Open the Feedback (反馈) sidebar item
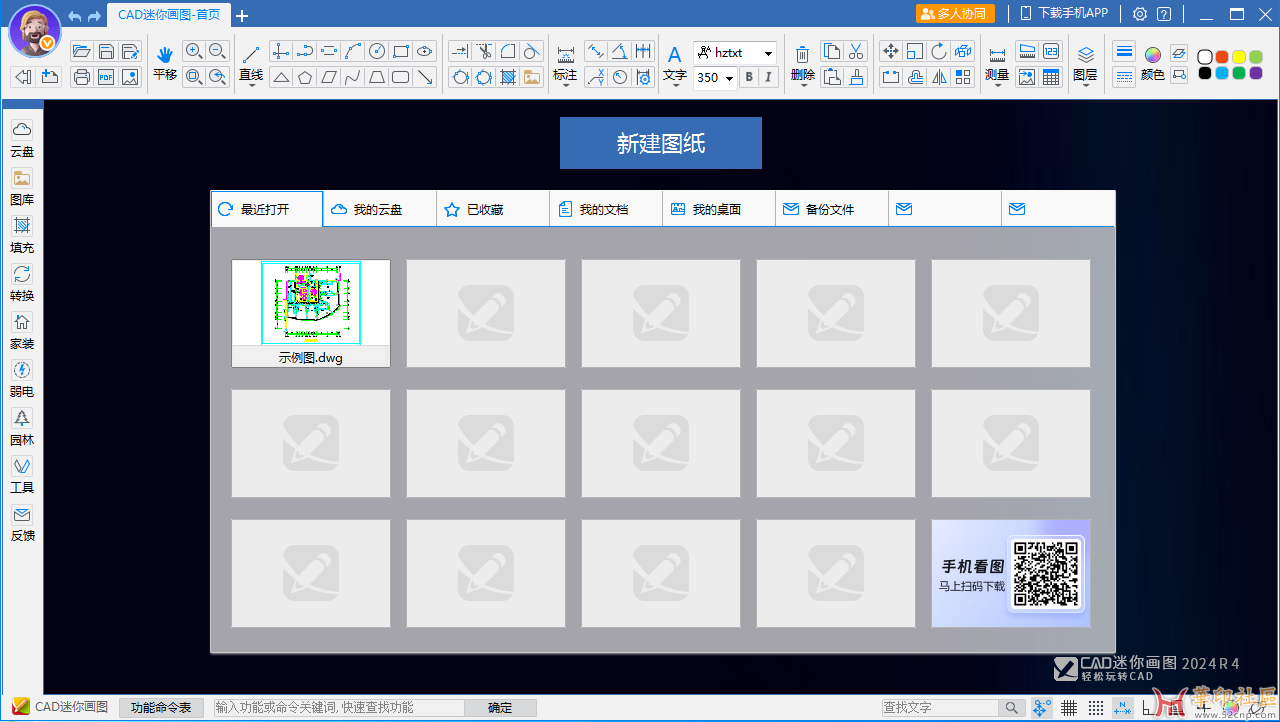The image size is (1280, 722). point(22,523)
